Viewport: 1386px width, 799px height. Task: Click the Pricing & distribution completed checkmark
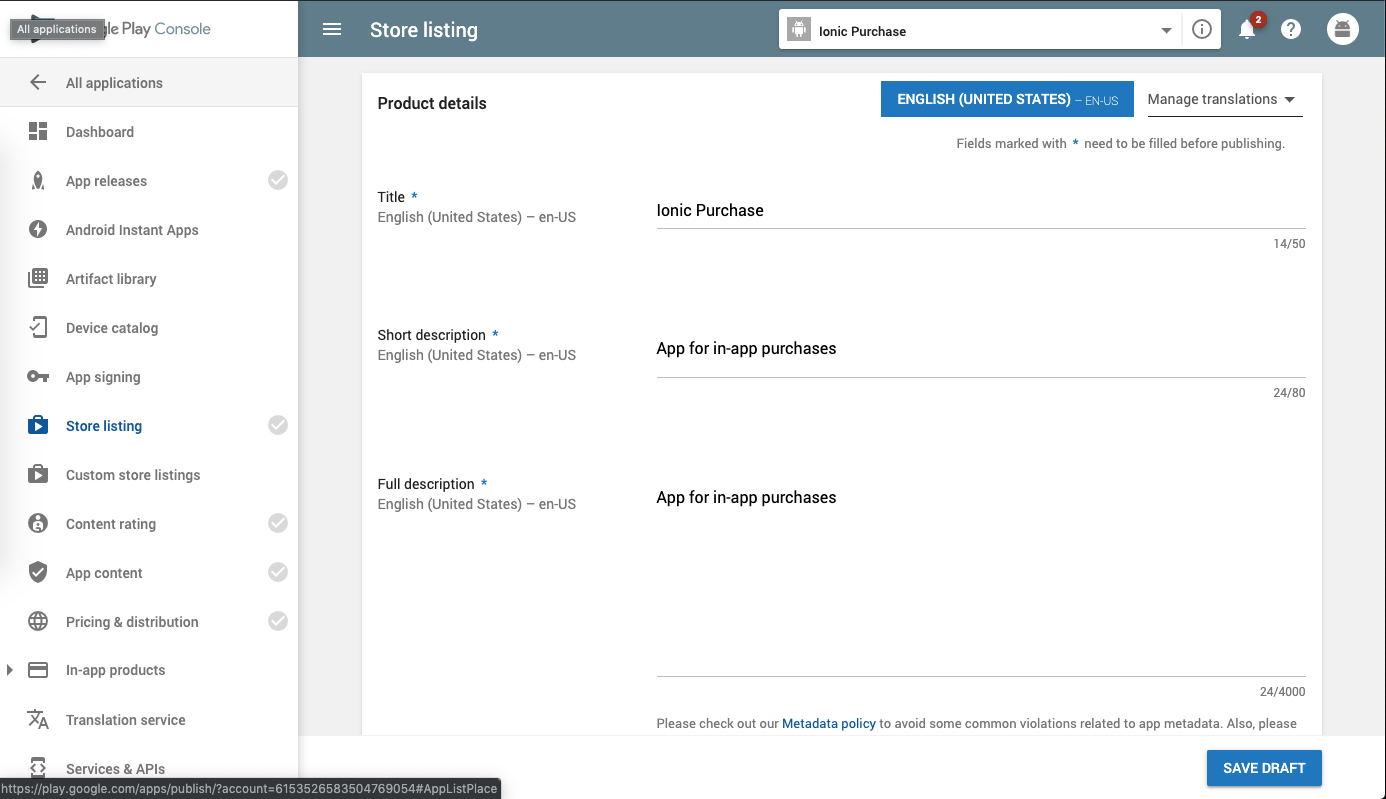click(278, 621)
